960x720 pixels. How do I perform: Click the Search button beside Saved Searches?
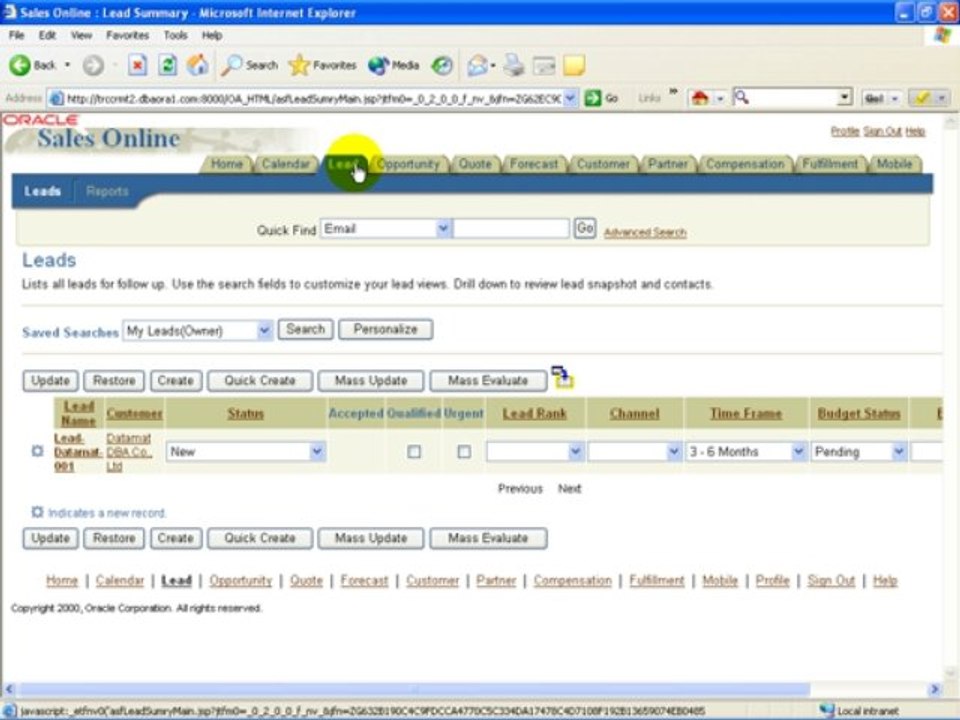(306, 329)
